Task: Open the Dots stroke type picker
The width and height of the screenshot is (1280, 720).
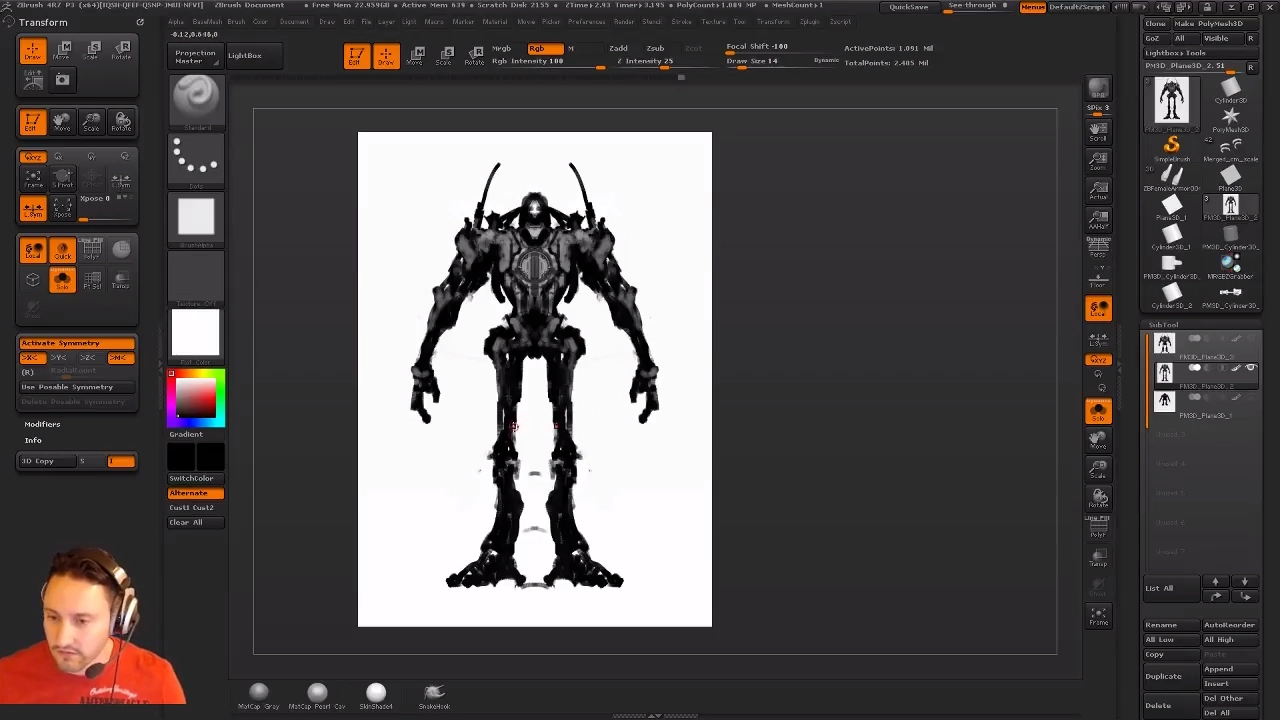Action: [196, 162]
